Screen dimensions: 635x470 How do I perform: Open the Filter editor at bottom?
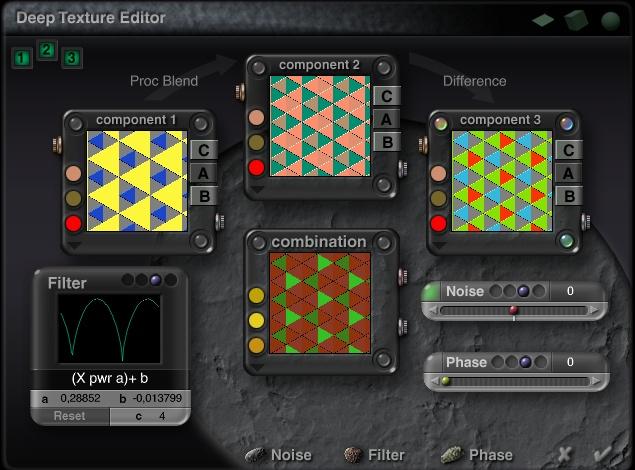[374, 455]
